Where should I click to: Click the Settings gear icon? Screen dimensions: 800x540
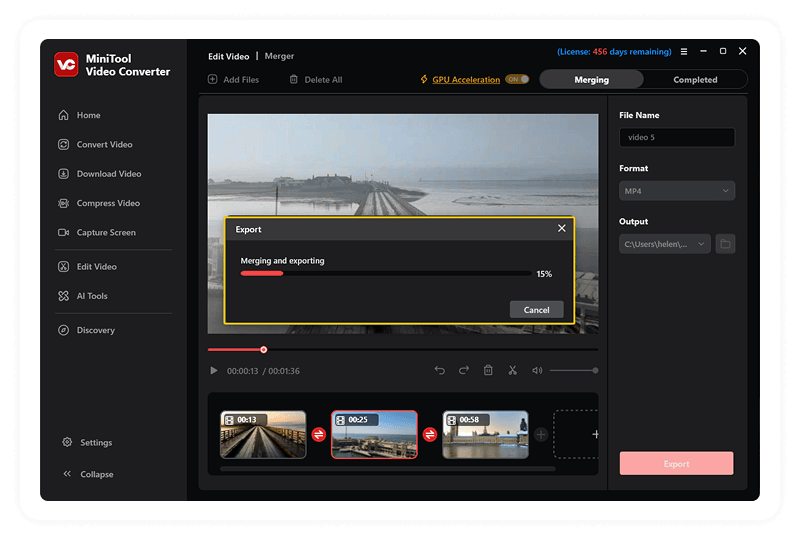click(x=67, y=442)
